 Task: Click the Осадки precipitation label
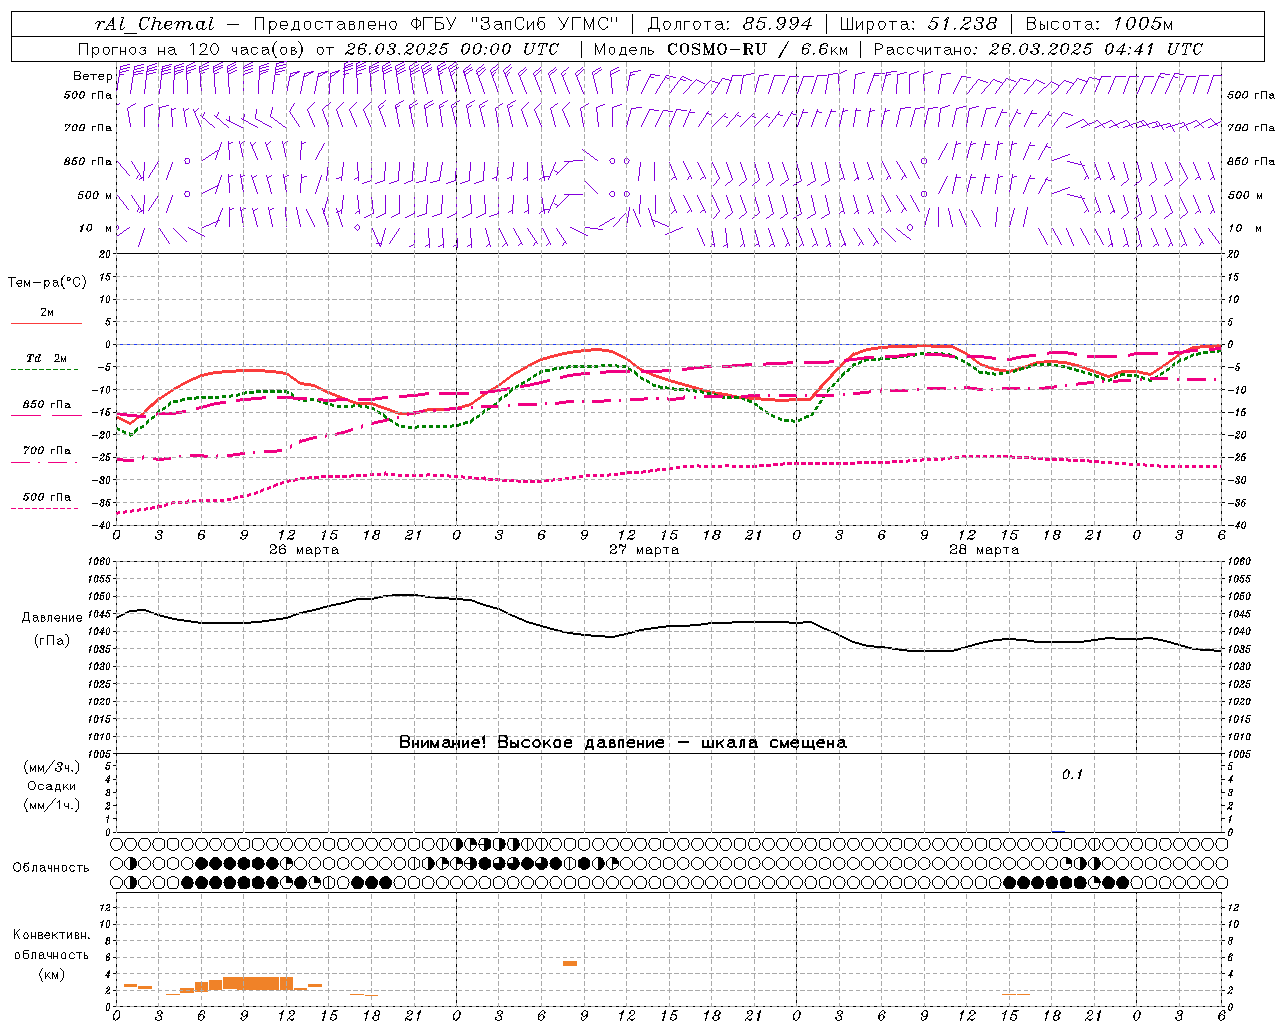(52, 786)
